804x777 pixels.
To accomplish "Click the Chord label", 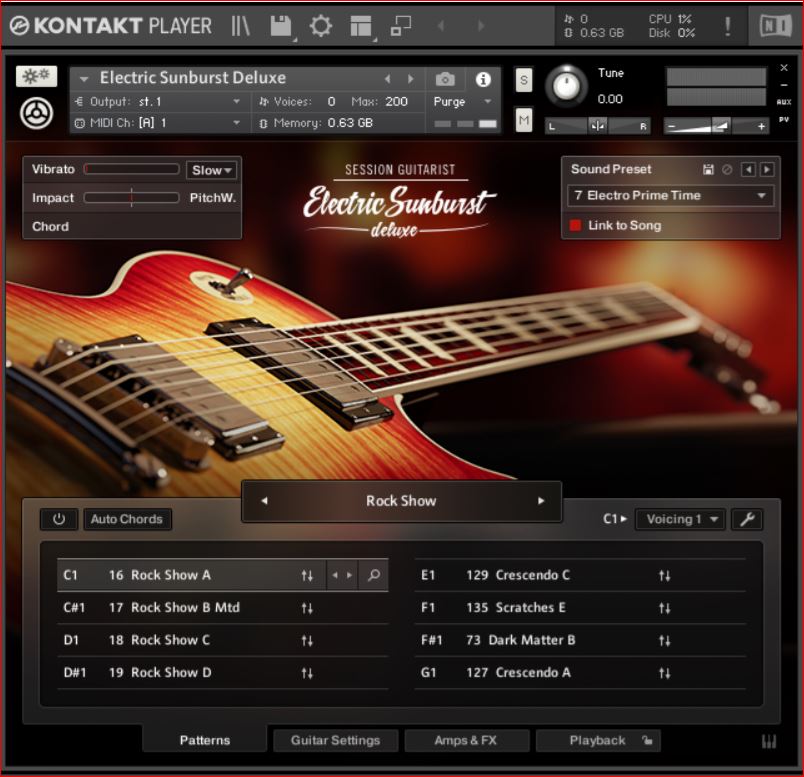I will coord(50,226).
